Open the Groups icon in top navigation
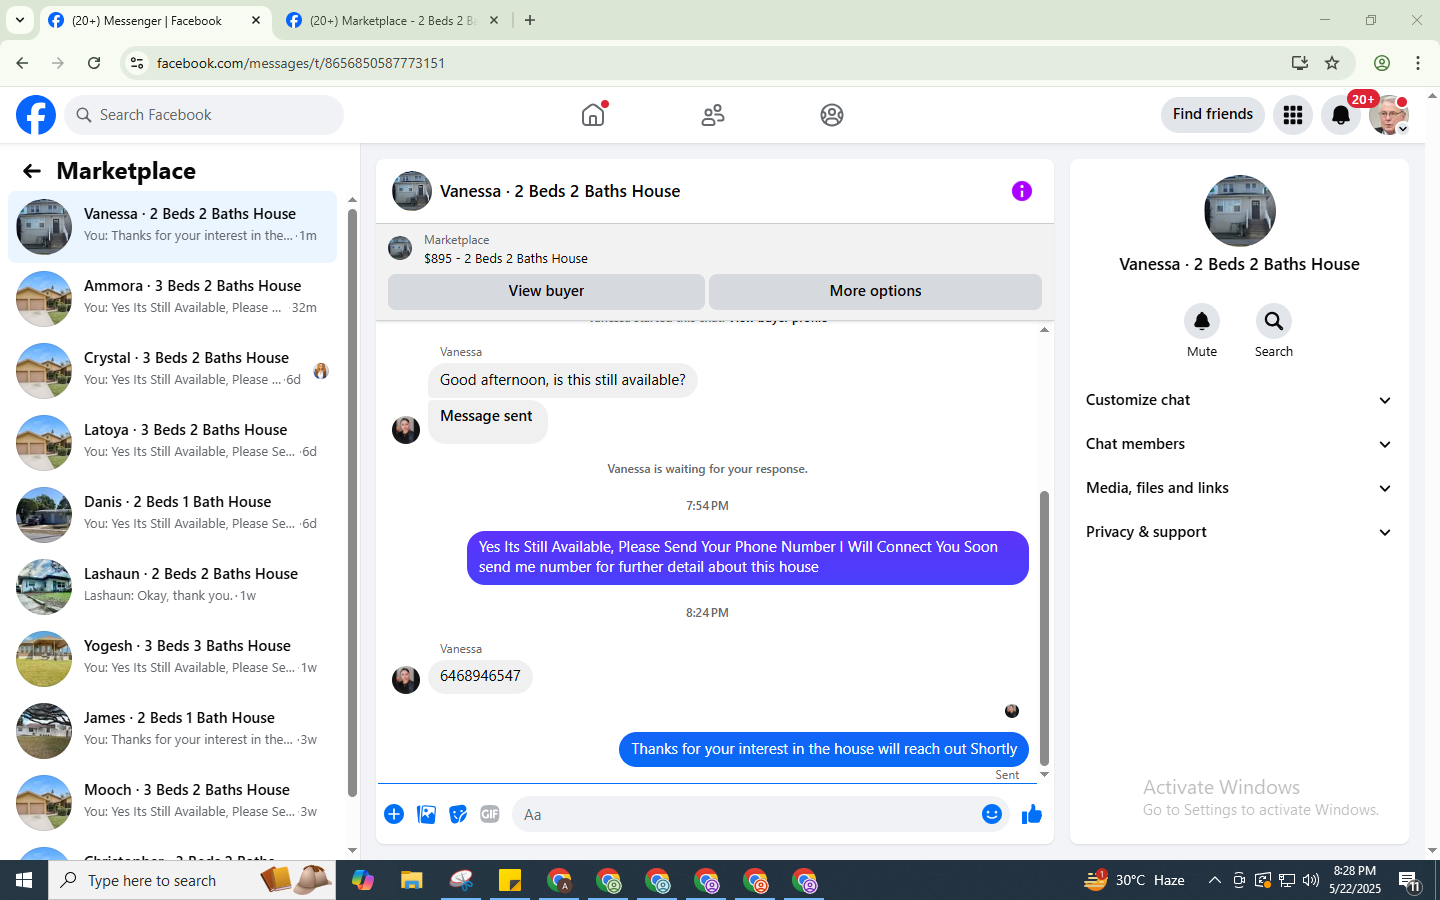The height and width of the screenshot is (900, 1440). click(x=832, y=115)
